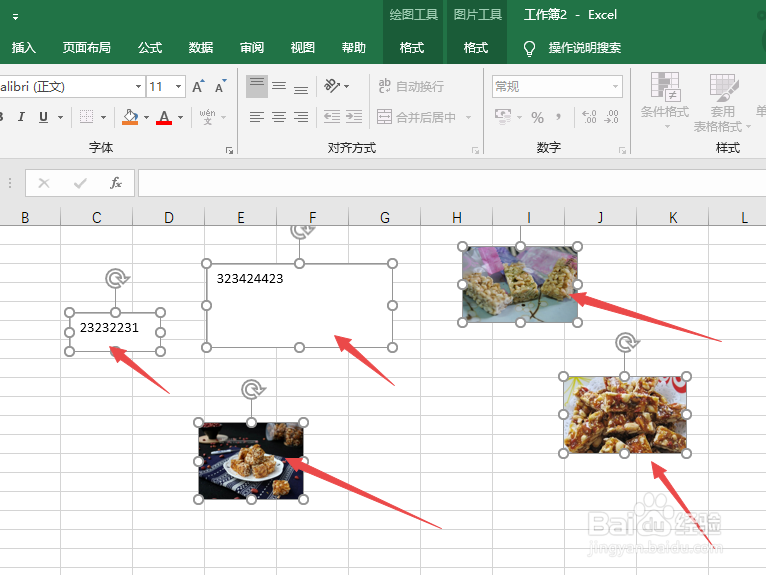Align text to the left
This screenshot has width=766, height=575.
coord(256,117)
